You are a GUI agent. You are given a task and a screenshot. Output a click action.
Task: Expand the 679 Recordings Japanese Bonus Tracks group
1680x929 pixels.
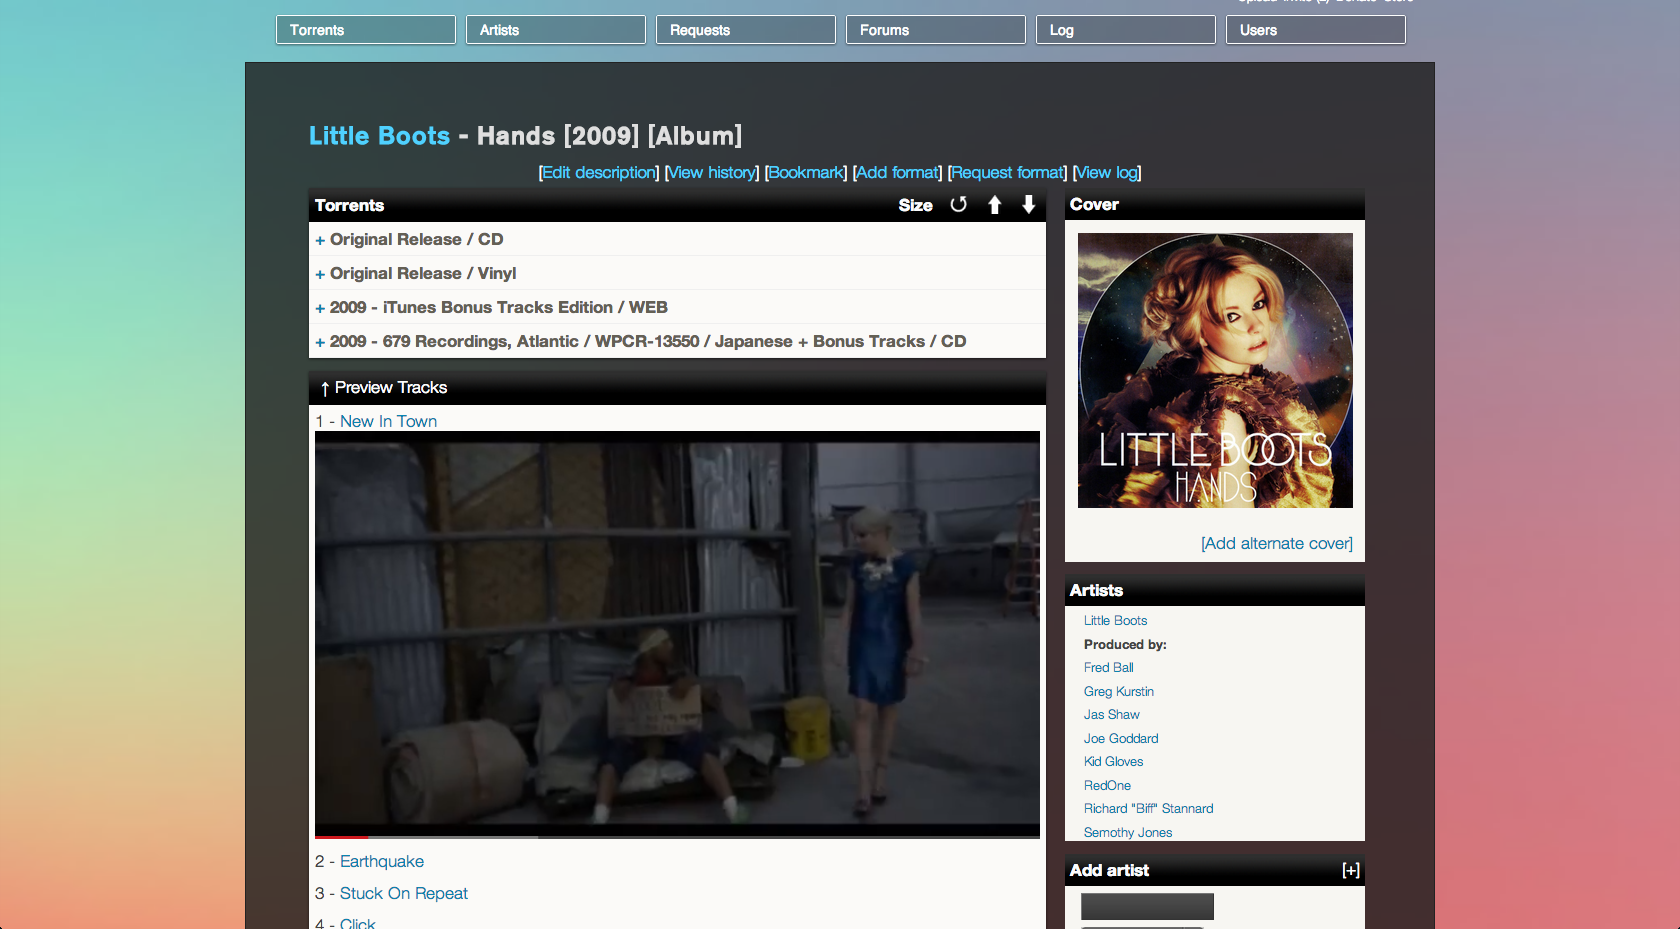320,342
